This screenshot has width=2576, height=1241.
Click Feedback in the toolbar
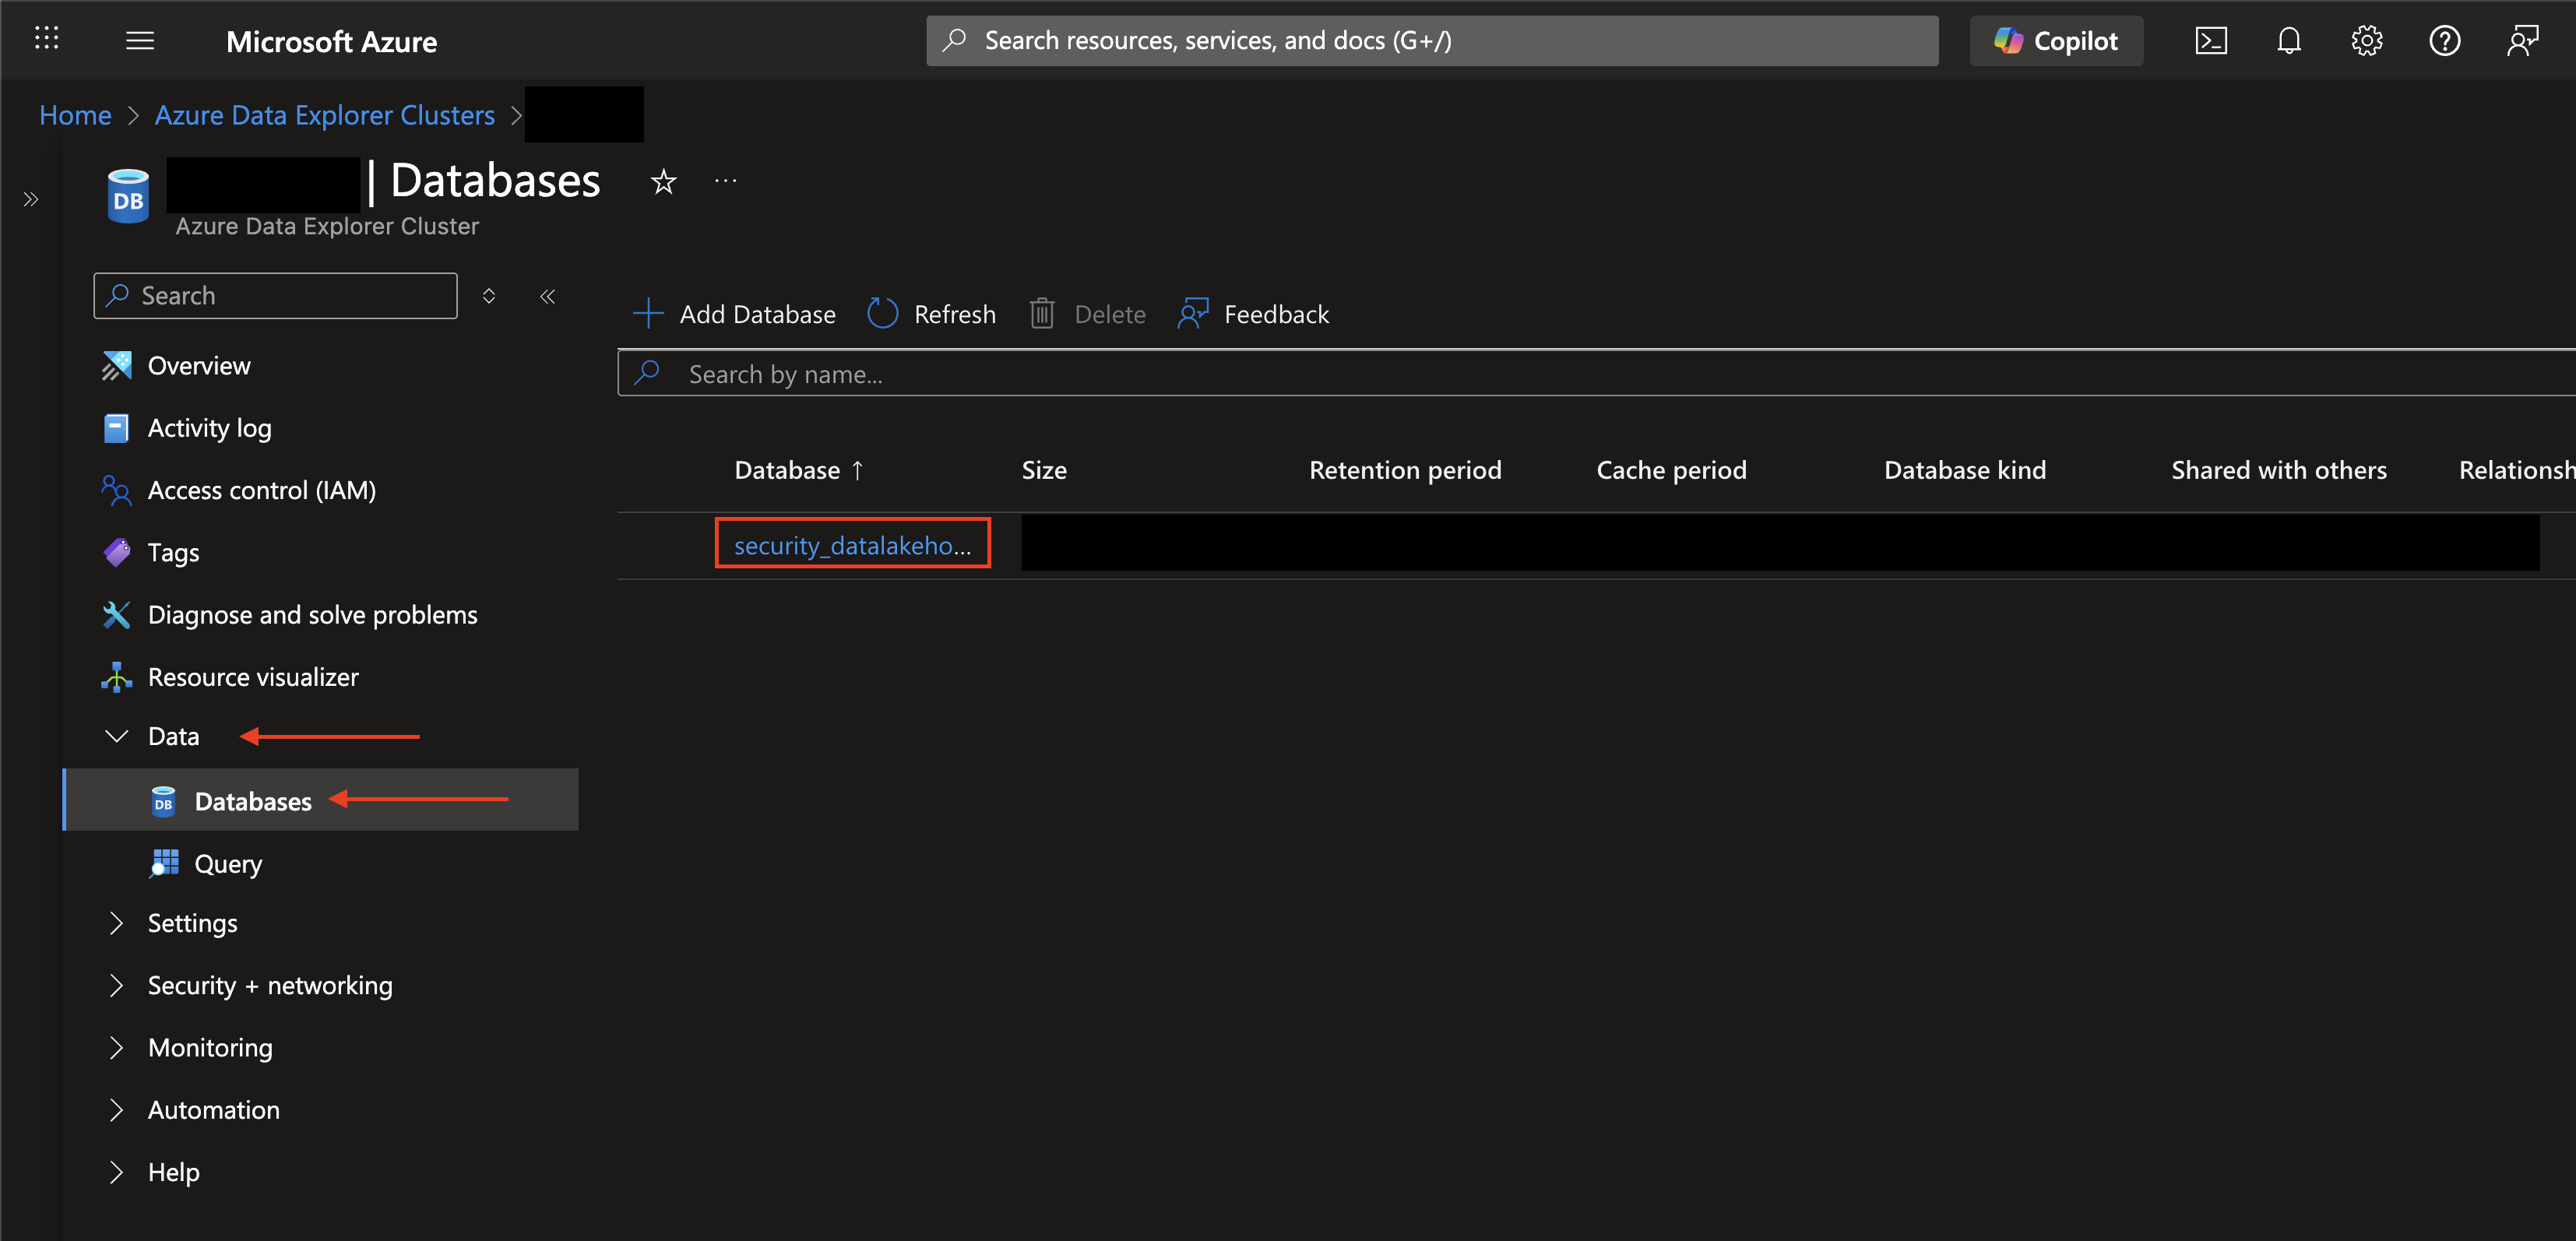1253,314
